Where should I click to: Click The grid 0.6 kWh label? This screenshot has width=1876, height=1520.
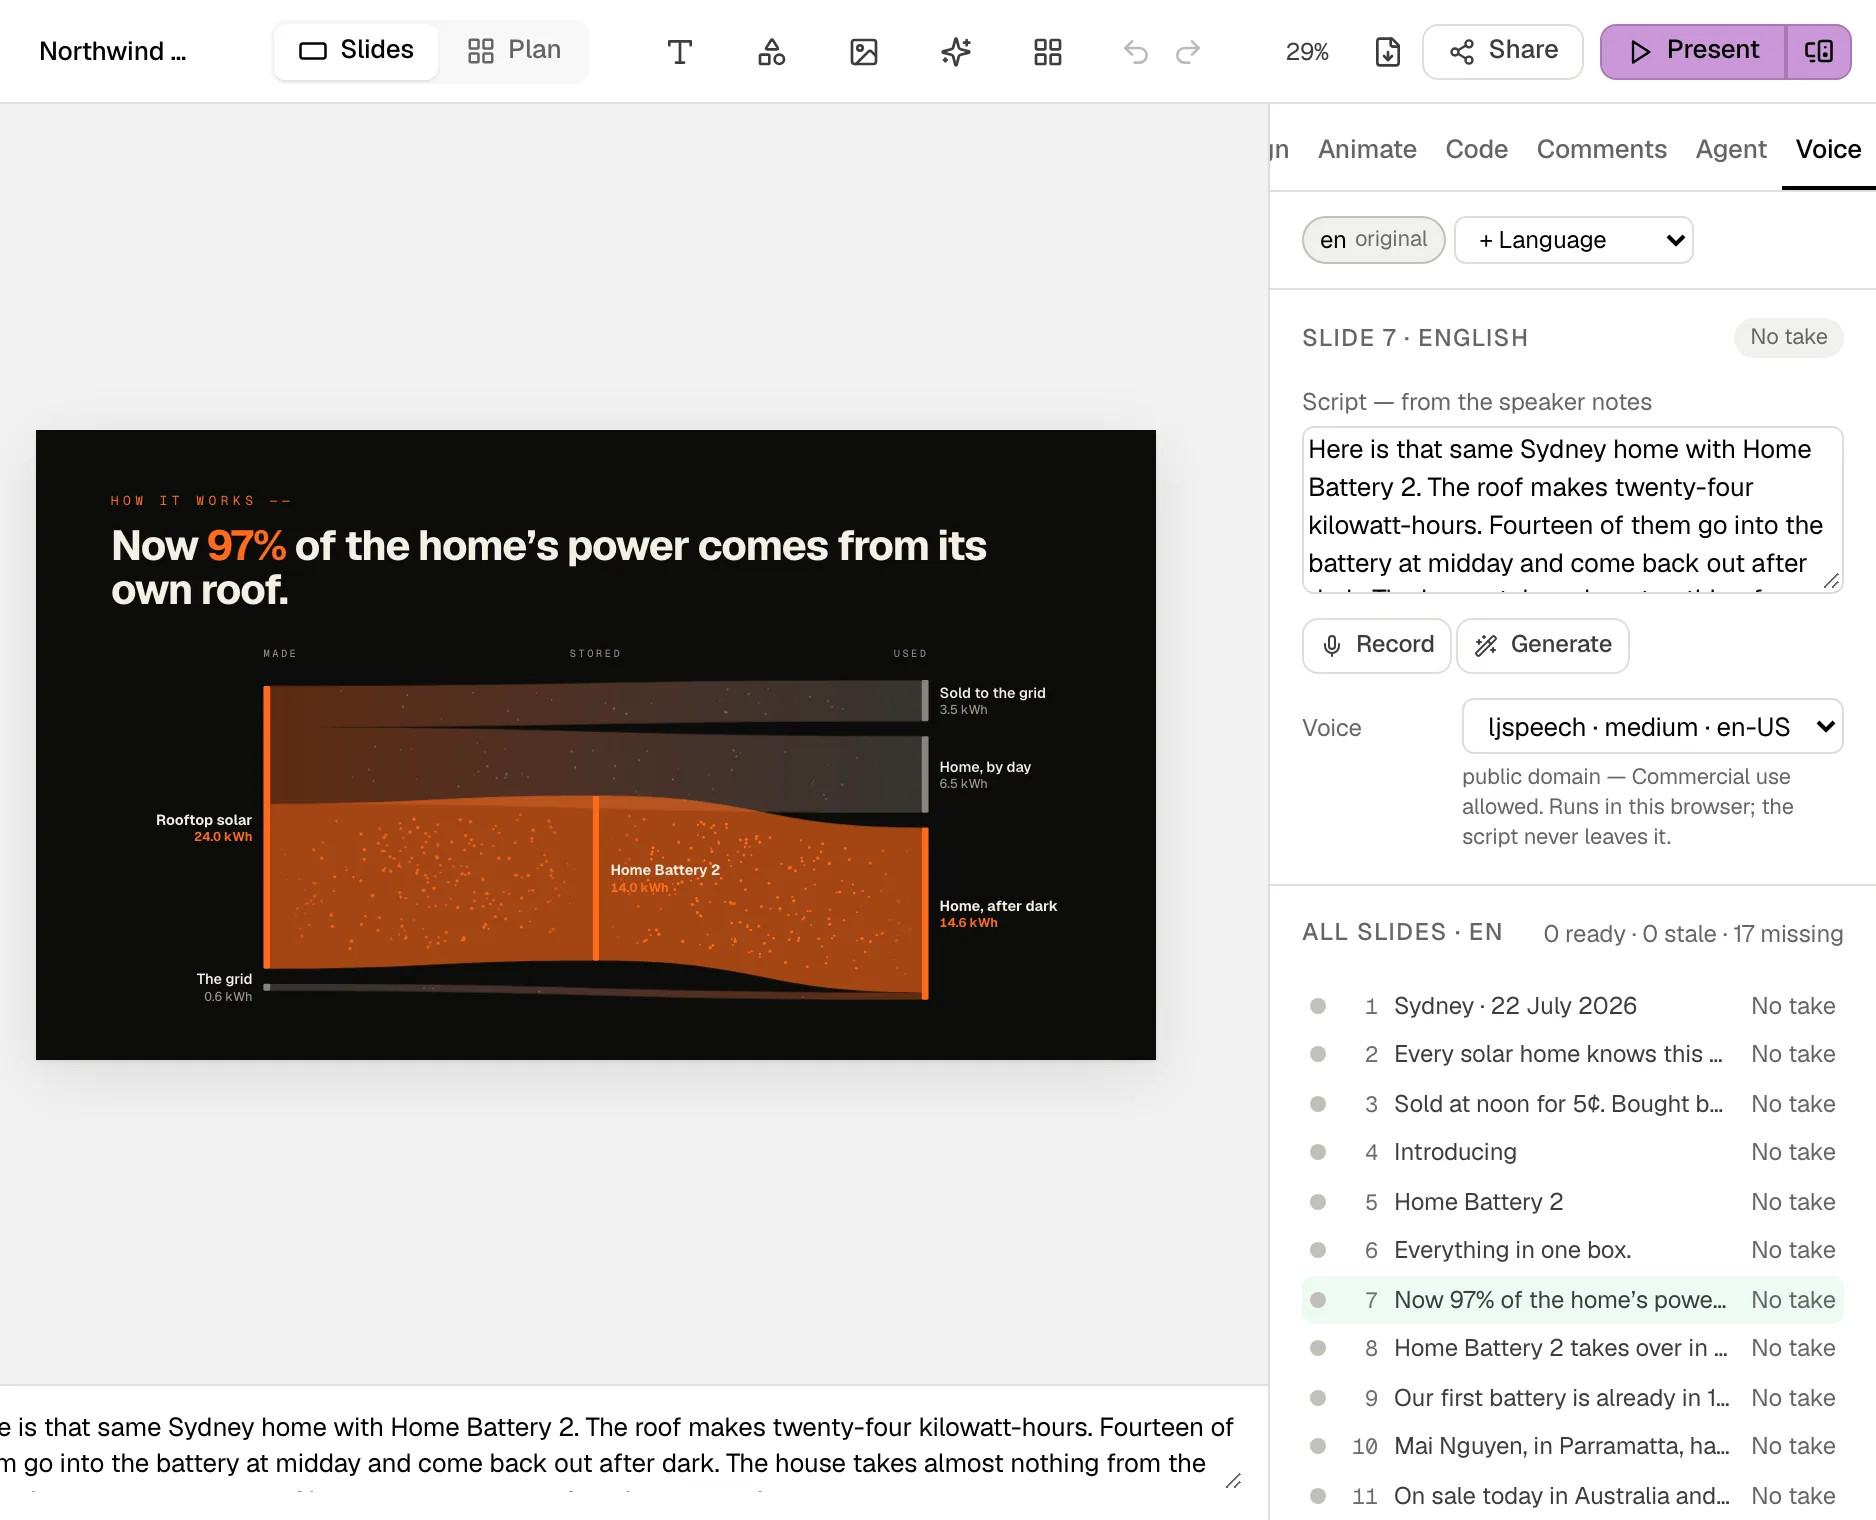[224, 987]
